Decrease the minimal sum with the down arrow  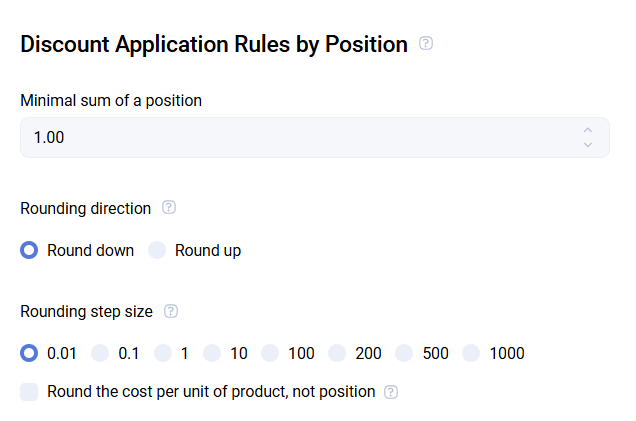click(588, 145)
